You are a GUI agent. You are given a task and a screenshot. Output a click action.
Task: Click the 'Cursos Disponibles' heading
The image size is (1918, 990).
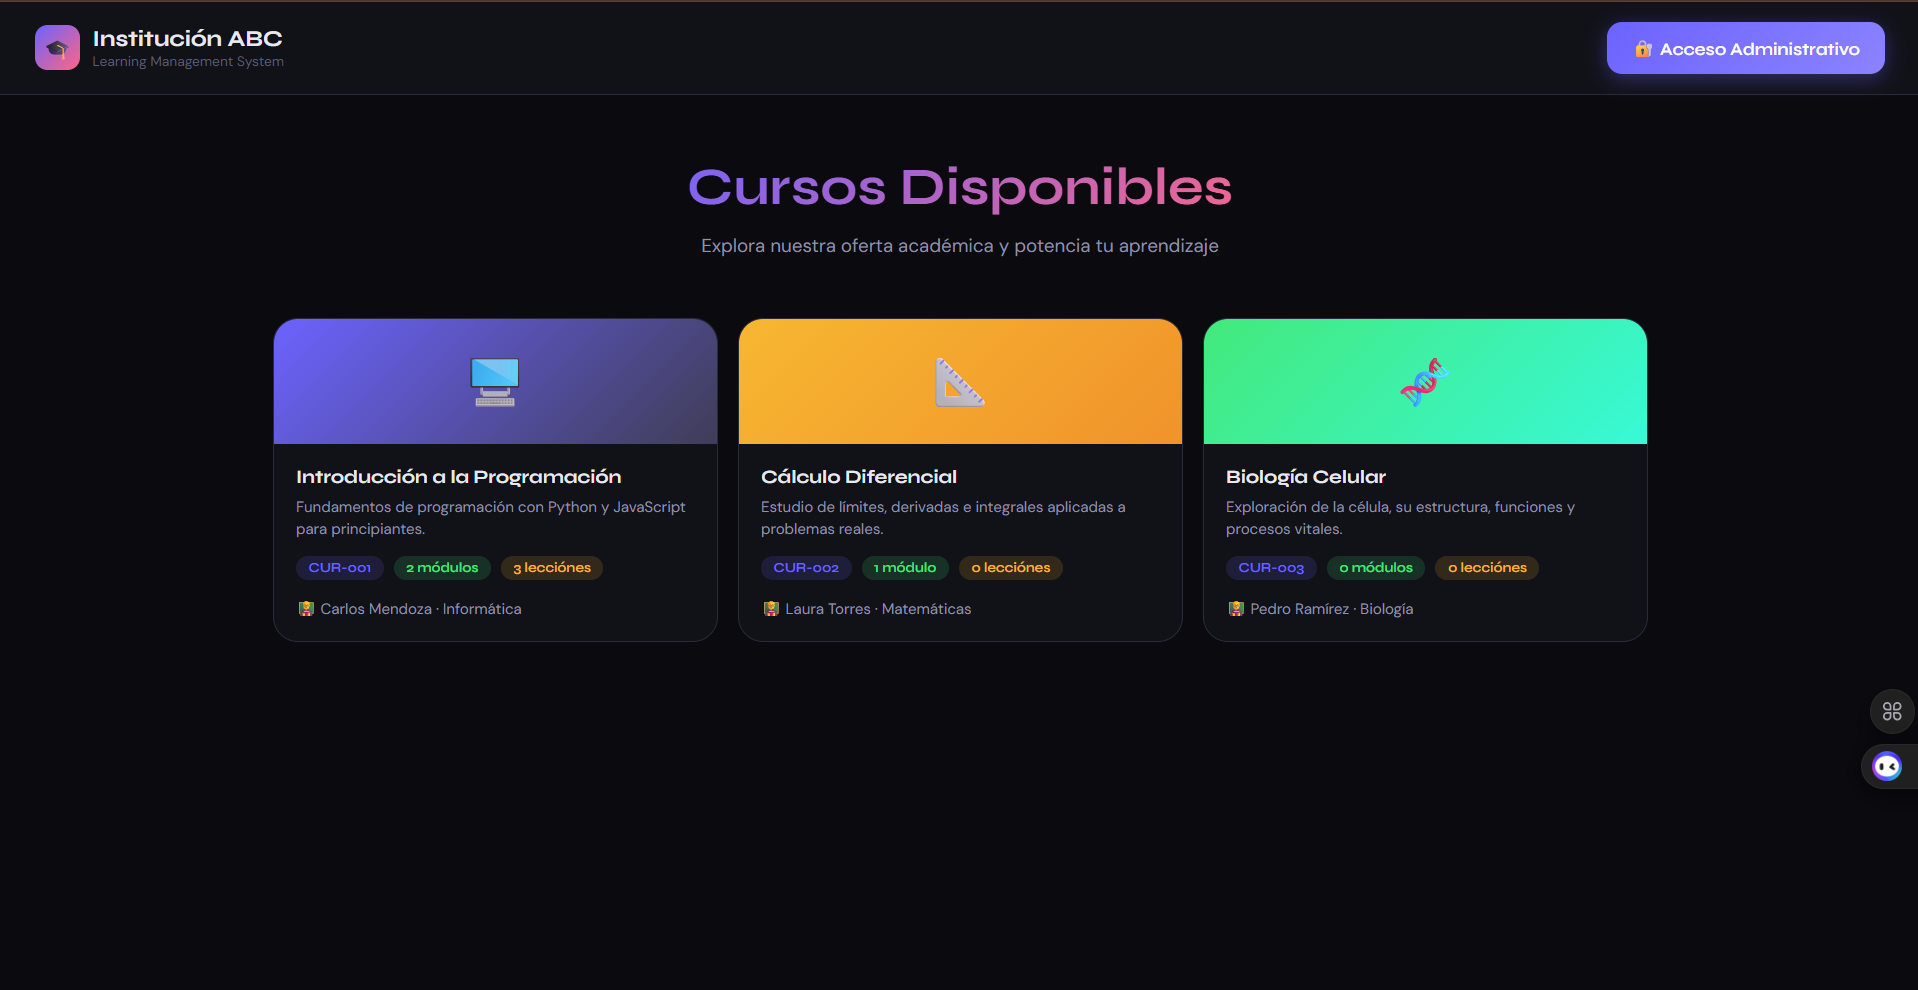(x=960, y=187)
